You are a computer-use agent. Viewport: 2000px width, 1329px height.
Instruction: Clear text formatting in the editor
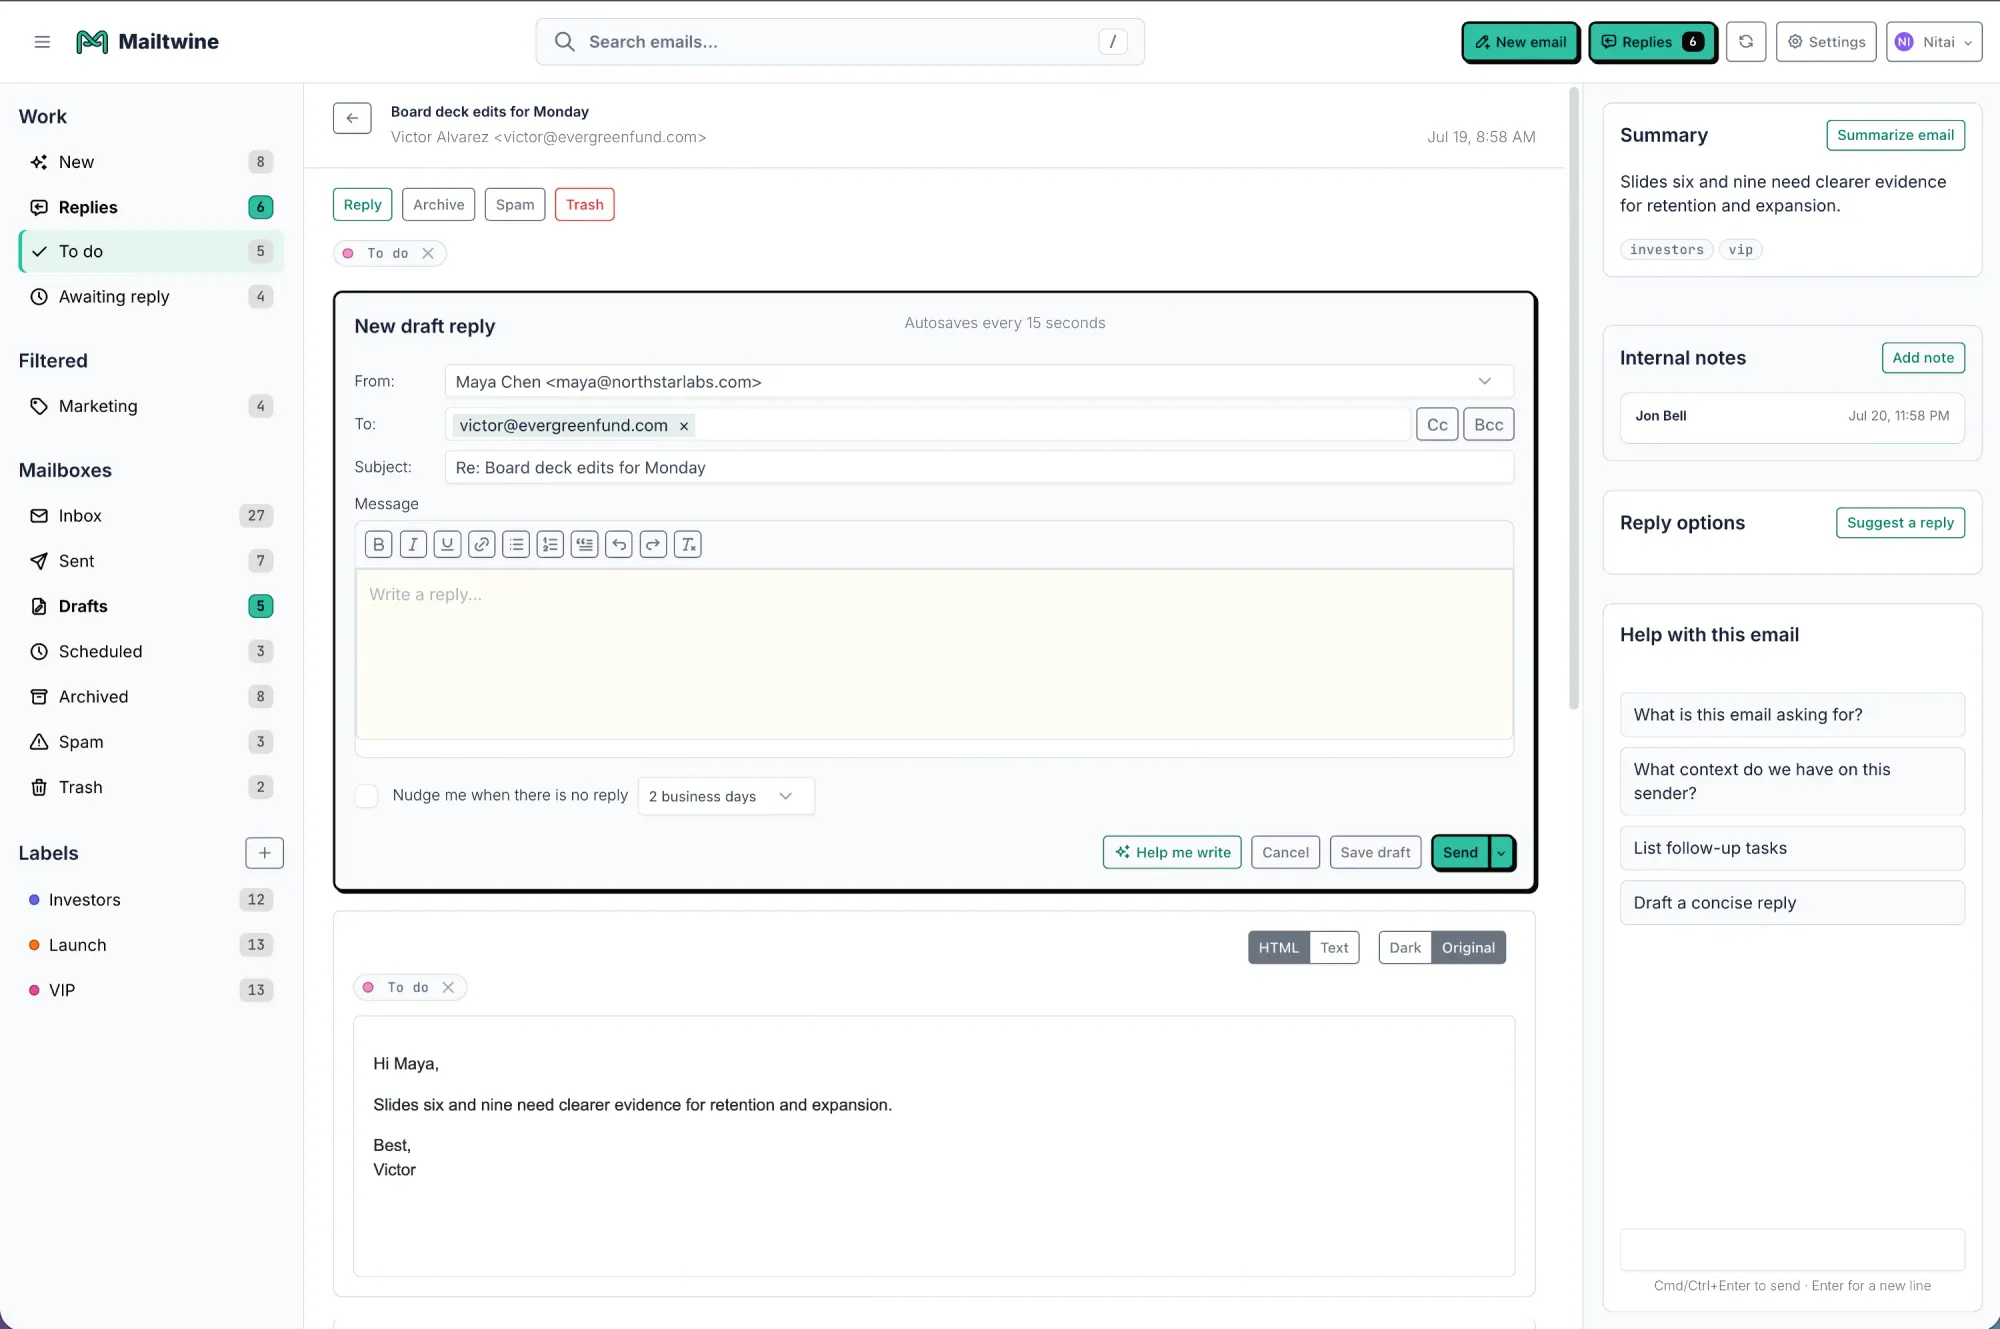pos(688,544)
